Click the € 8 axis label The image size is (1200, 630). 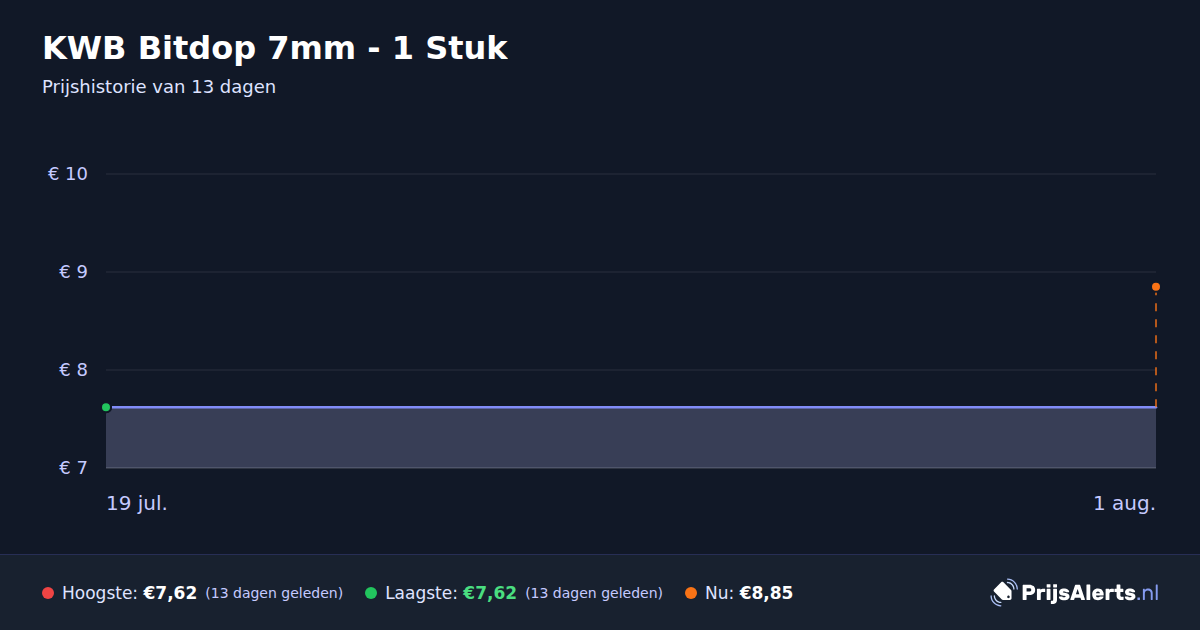coord(74,370)
